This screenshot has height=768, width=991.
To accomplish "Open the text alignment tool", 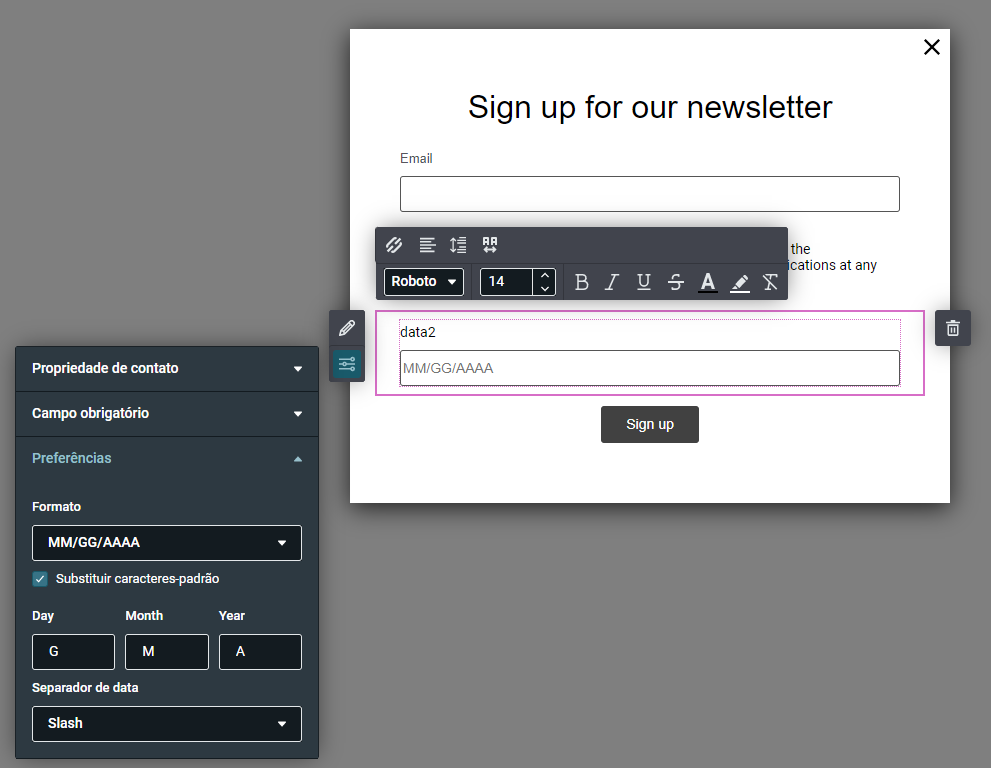I will point(427,245).
